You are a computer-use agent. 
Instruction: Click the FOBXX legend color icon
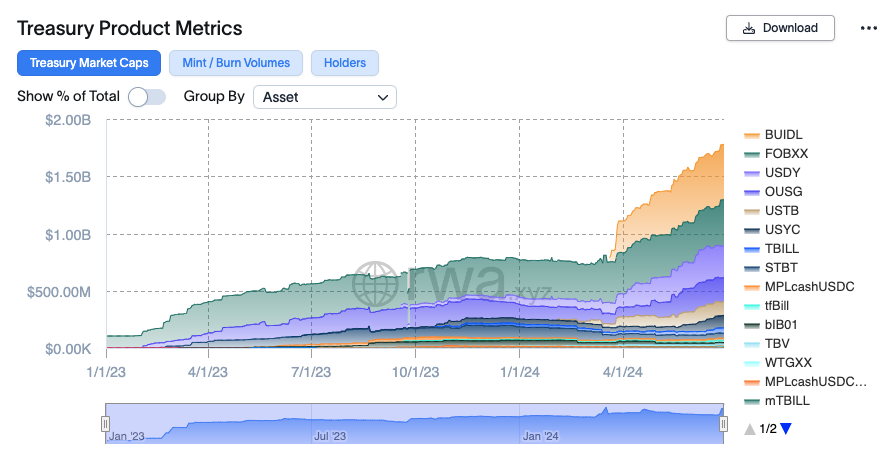(751, 154)
